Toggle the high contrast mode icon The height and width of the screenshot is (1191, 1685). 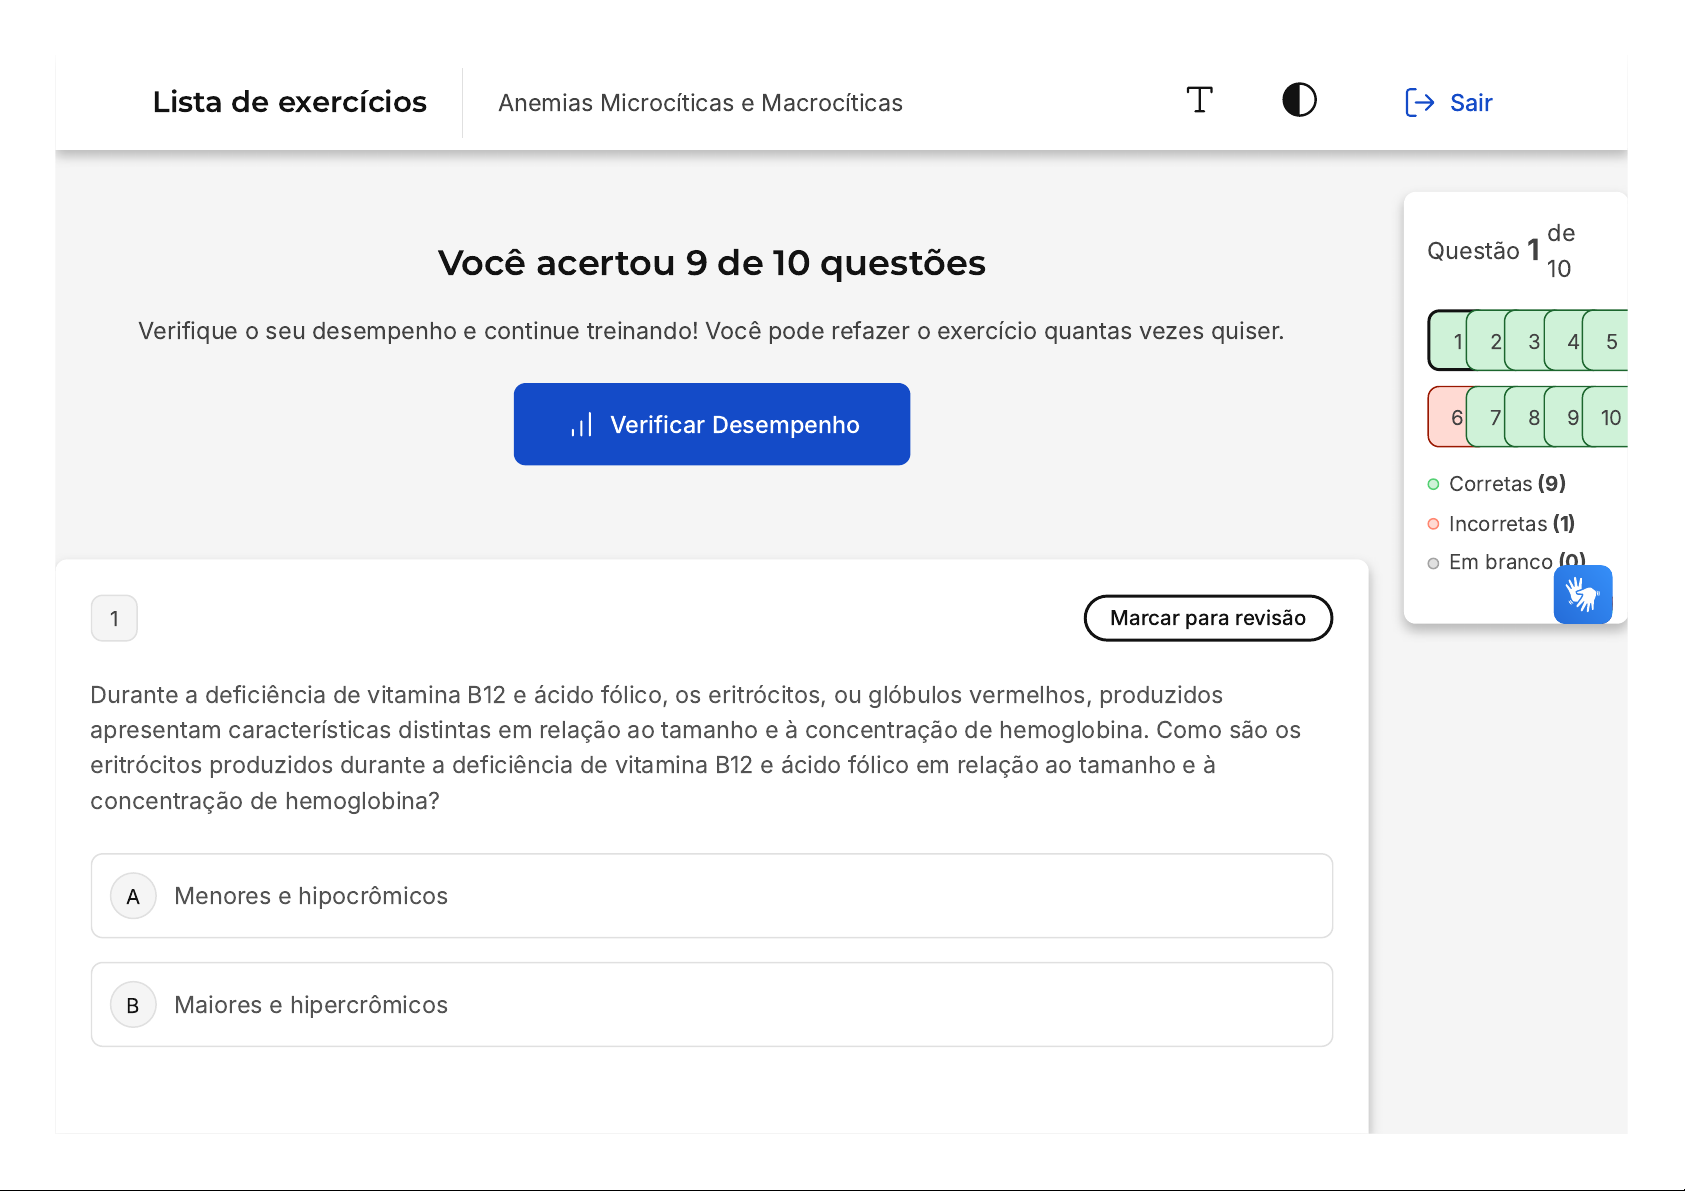coord(1299,101)
